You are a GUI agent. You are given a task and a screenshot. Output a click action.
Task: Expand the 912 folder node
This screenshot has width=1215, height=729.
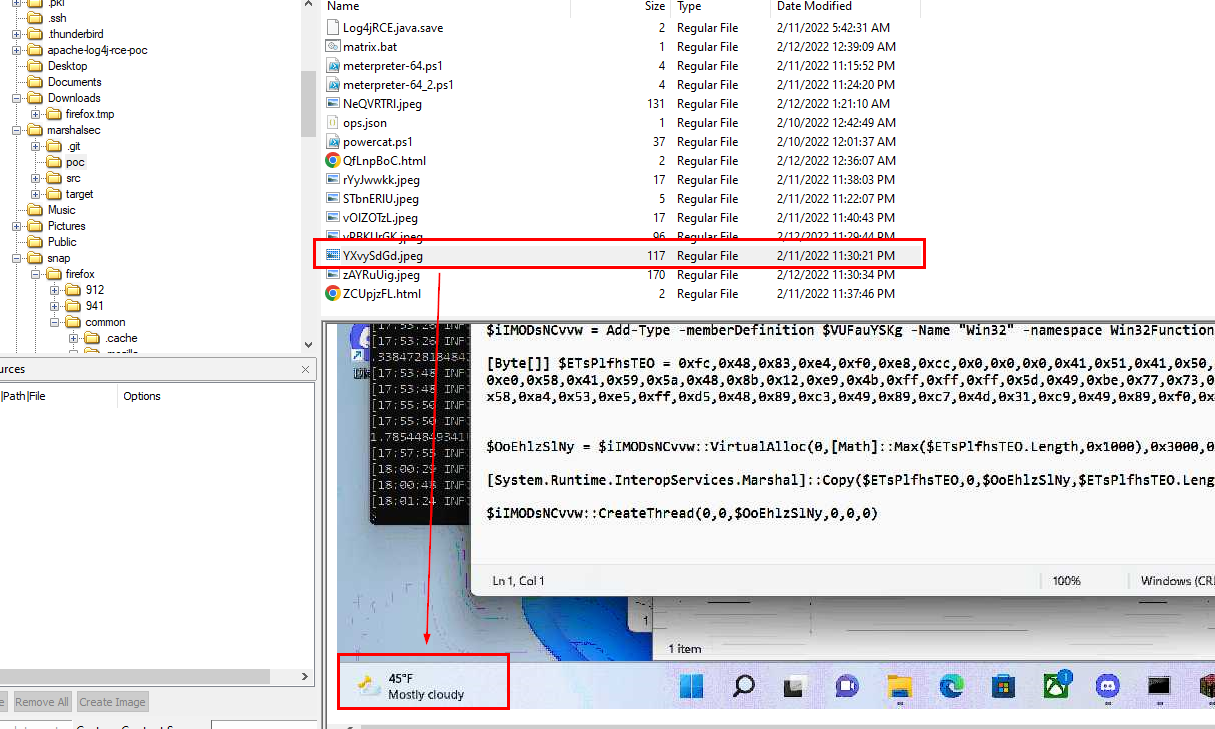click(55, 290)
